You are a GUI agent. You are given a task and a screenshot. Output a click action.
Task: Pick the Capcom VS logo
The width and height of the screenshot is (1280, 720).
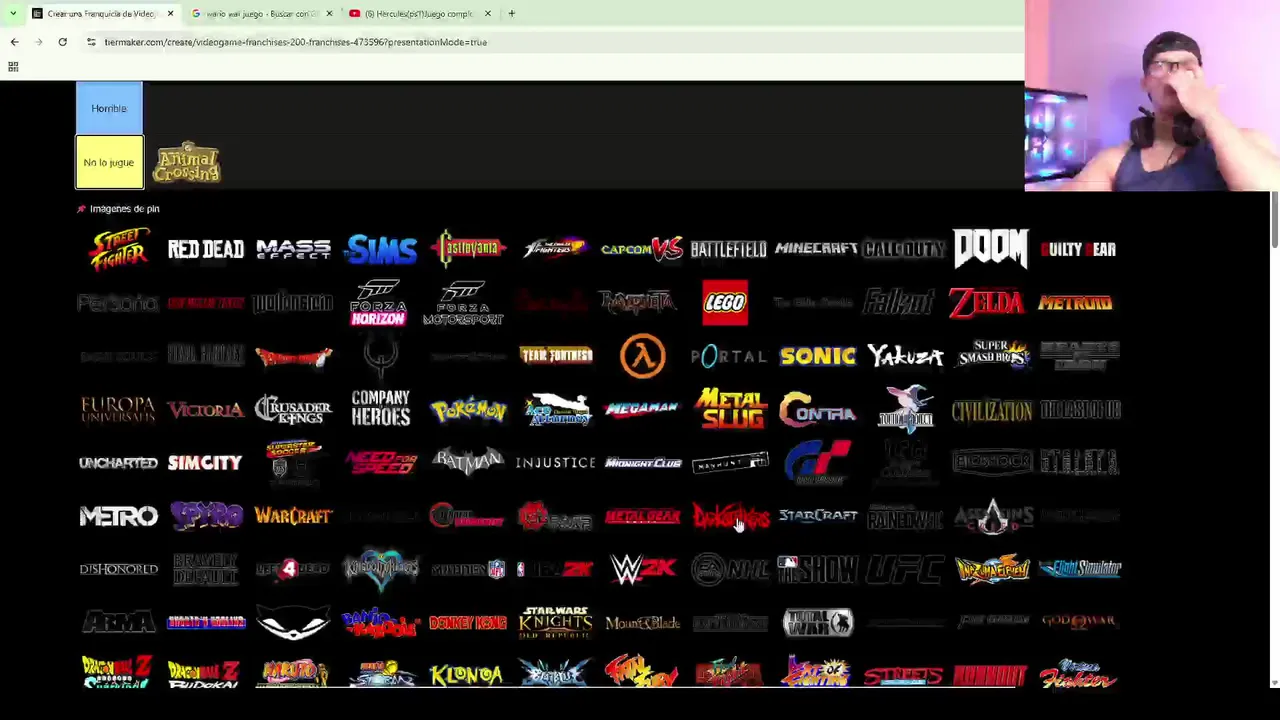(643, 249)
